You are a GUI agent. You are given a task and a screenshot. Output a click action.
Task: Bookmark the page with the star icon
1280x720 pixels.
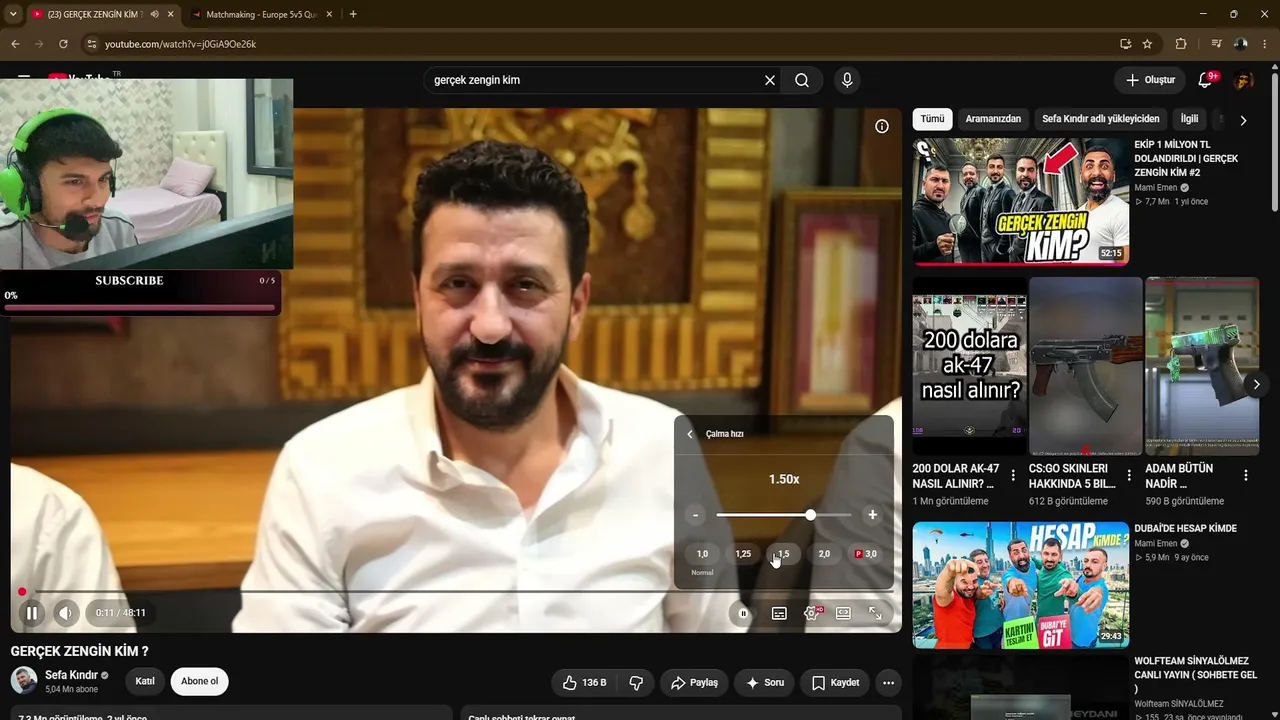click(1147, 44)
